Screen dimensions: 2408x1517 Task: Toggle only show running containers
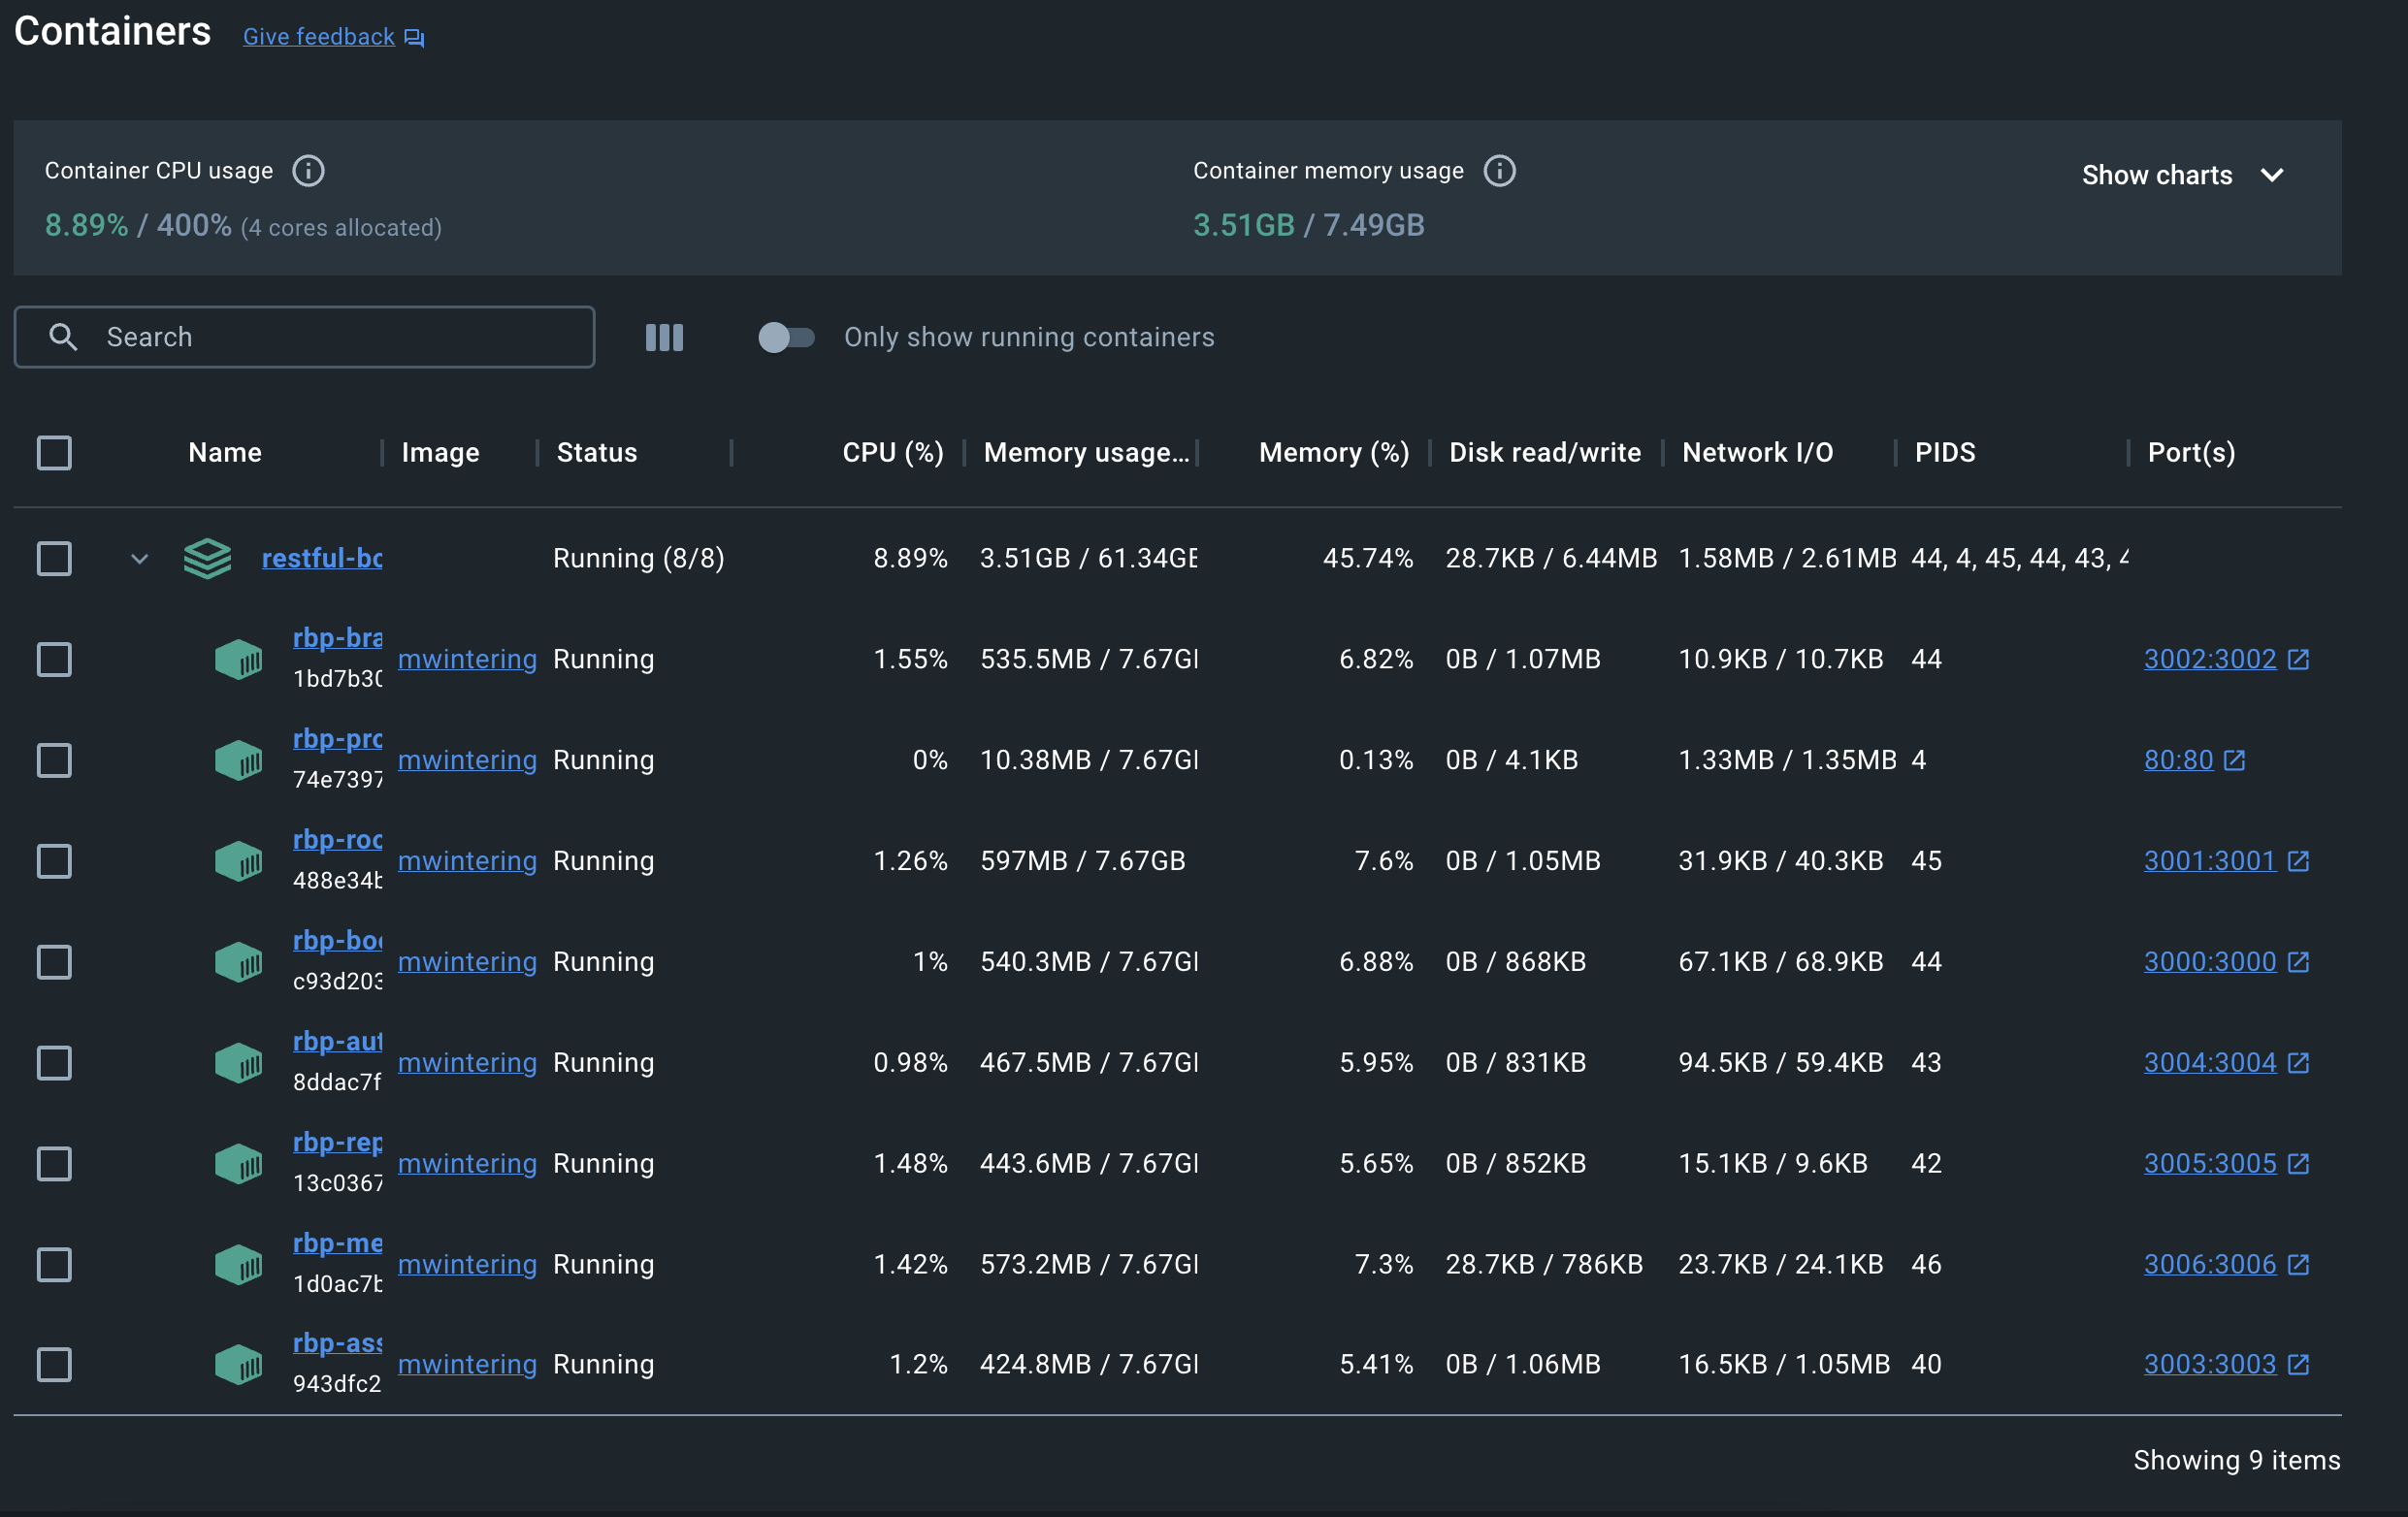(786, 338)
